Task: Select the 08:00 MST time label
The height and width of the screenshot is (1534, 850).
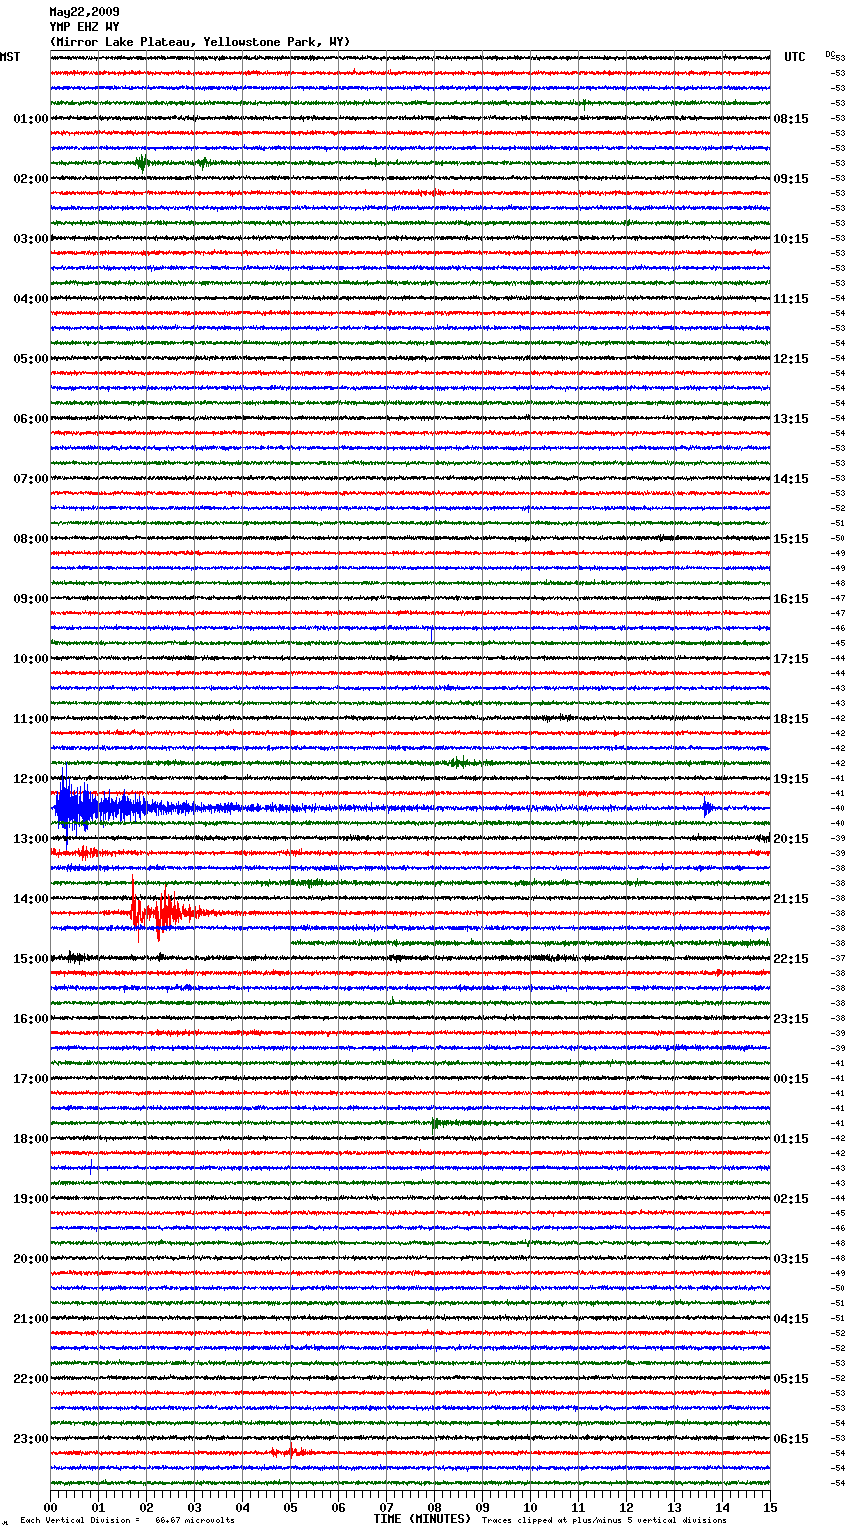Action: (30, 539)
